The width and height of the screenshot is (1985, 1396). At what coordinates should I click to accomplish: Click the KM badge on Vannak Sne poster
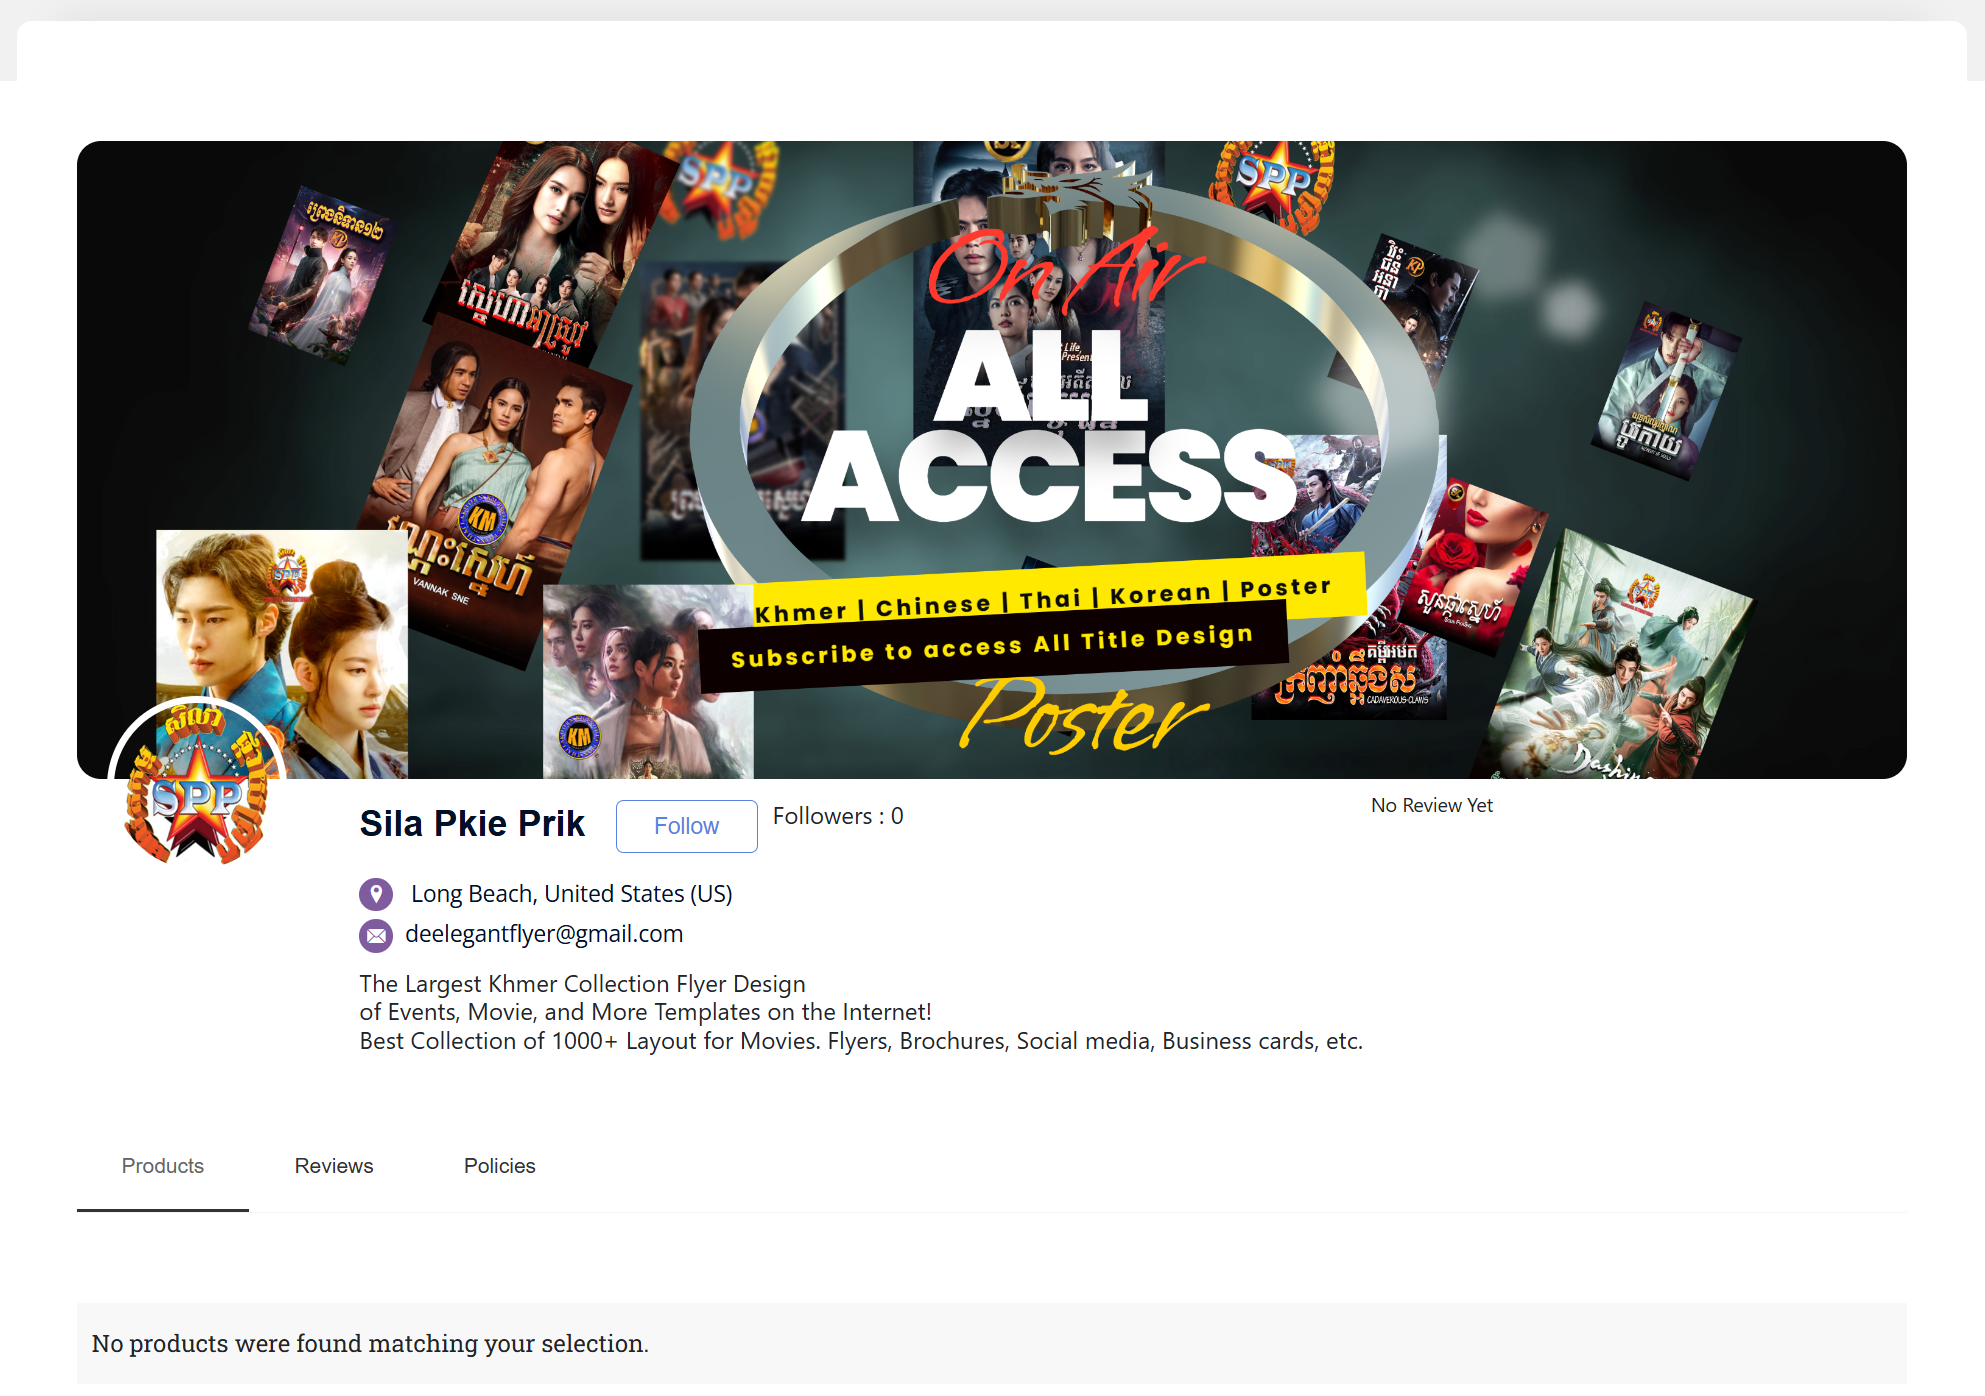[x=483, y=519]
